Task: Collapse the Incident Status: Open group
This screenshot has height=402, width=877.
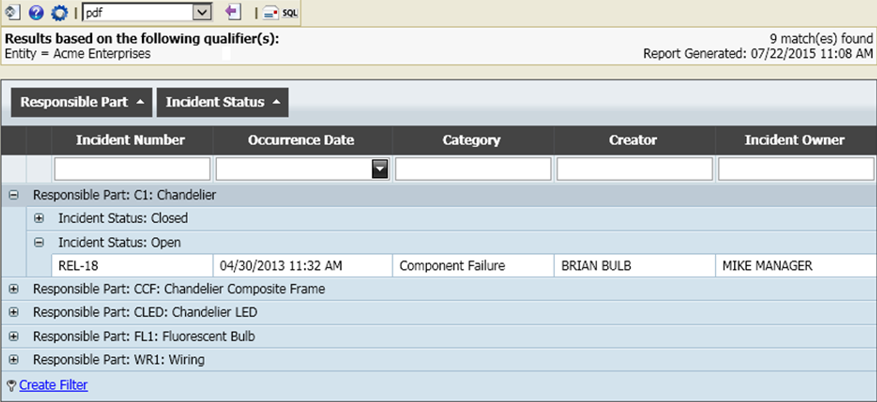Action: tap(39, 242)
